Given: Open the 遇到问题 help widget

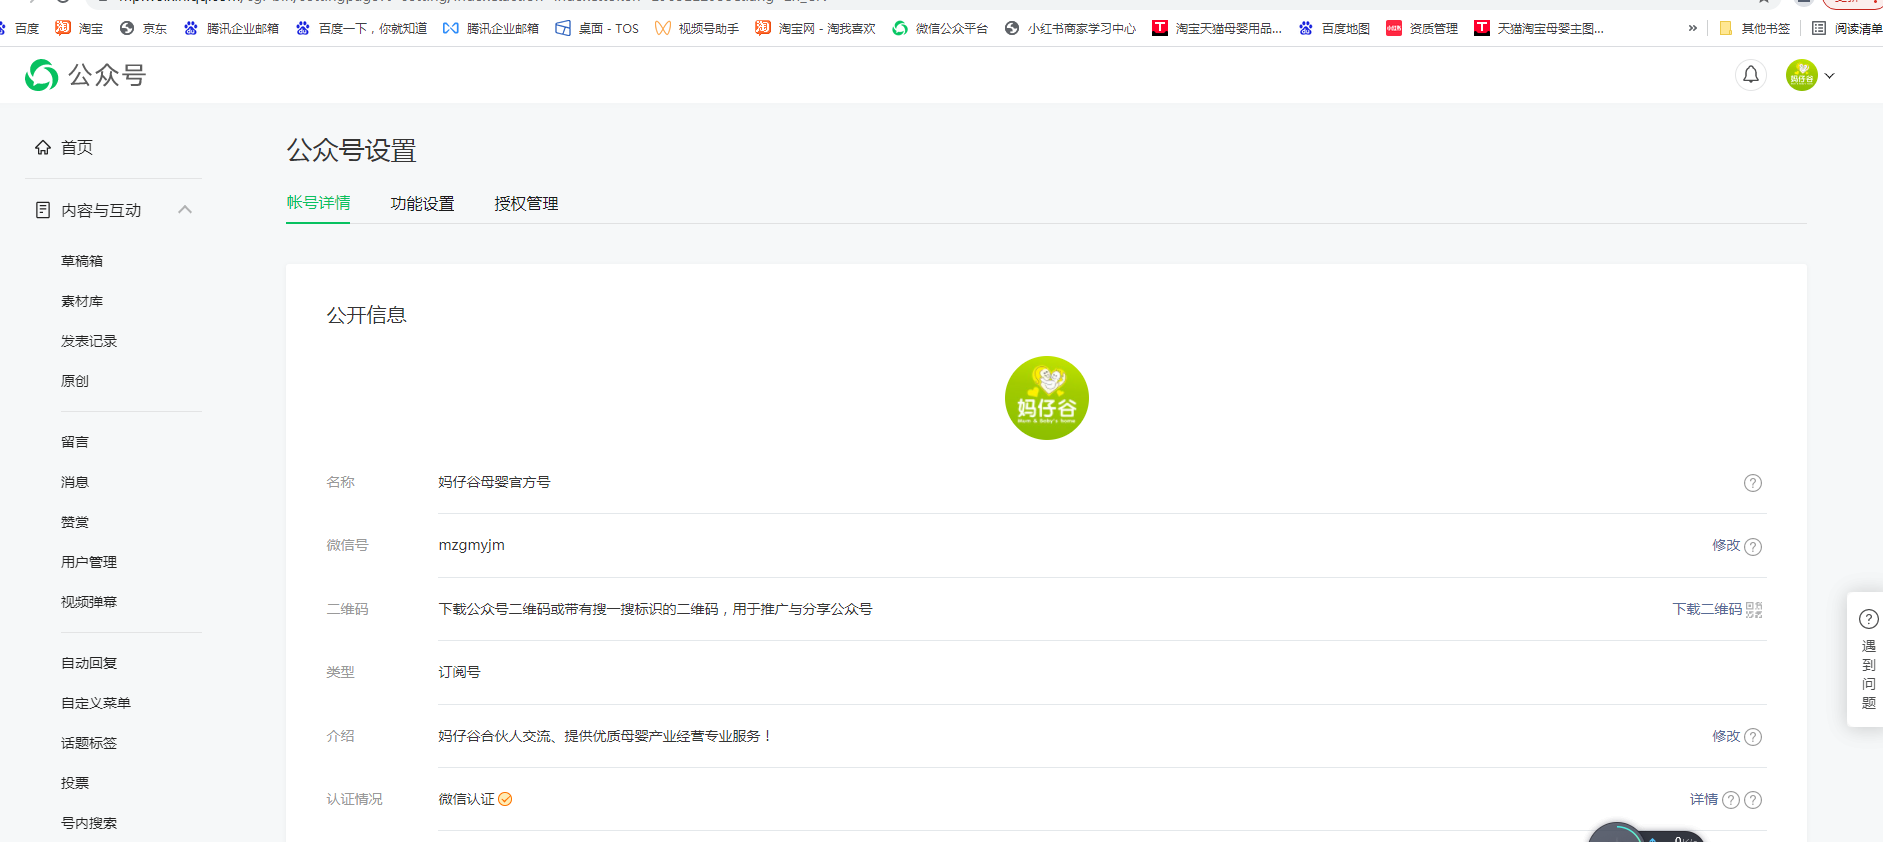Looking at the screenshot, I should (x=1867, y=659).
